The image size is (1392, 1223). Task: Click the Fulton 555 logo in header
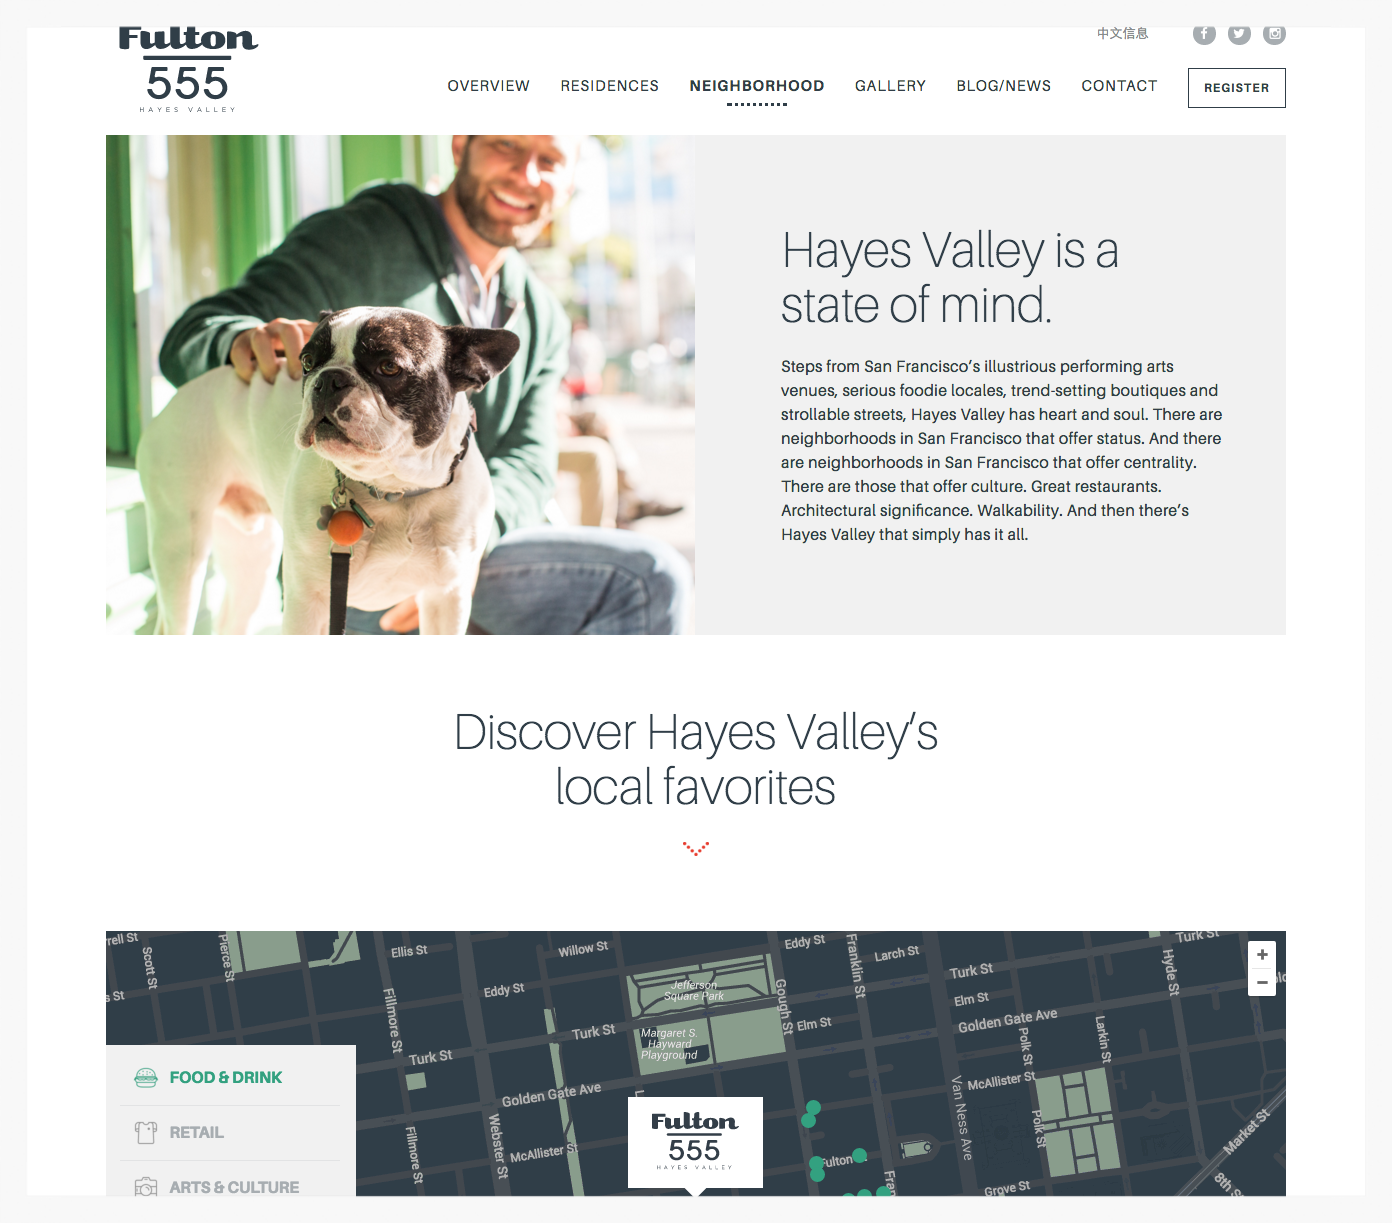(x=188, y=70)
